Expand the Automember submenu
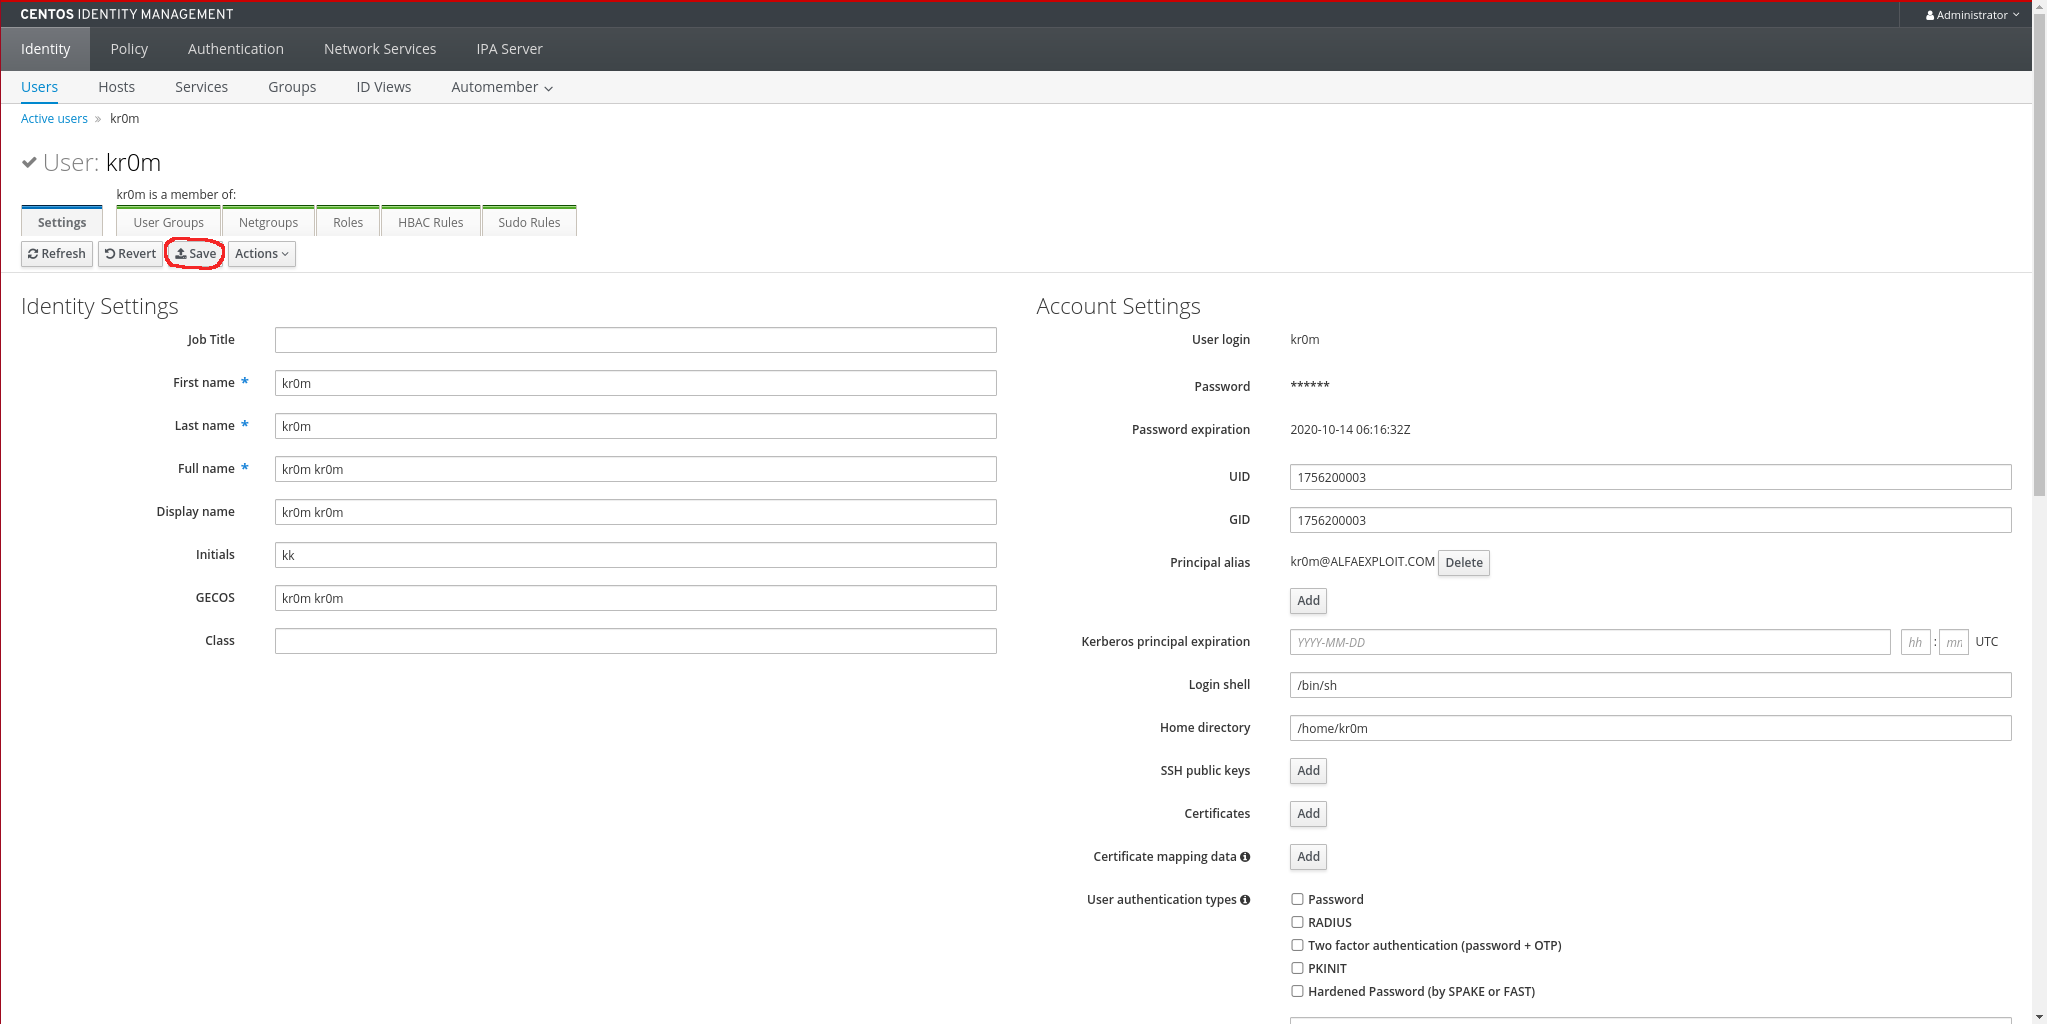This screenshot has width=2047, height=1024. 501,87
